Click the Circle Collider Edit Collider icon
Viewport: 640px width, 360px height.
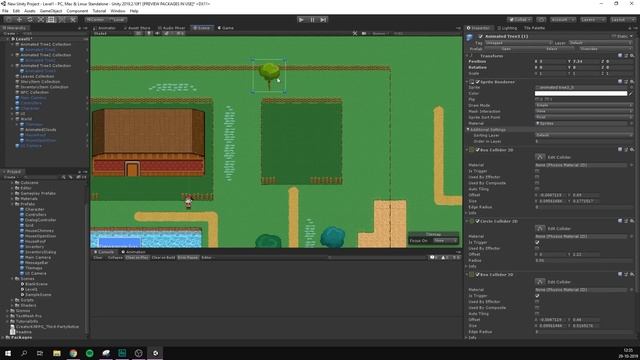(x=540, y=228)
